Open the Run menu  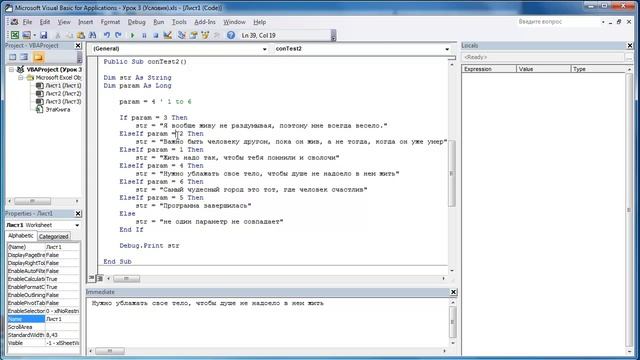[x=158, y=22]
